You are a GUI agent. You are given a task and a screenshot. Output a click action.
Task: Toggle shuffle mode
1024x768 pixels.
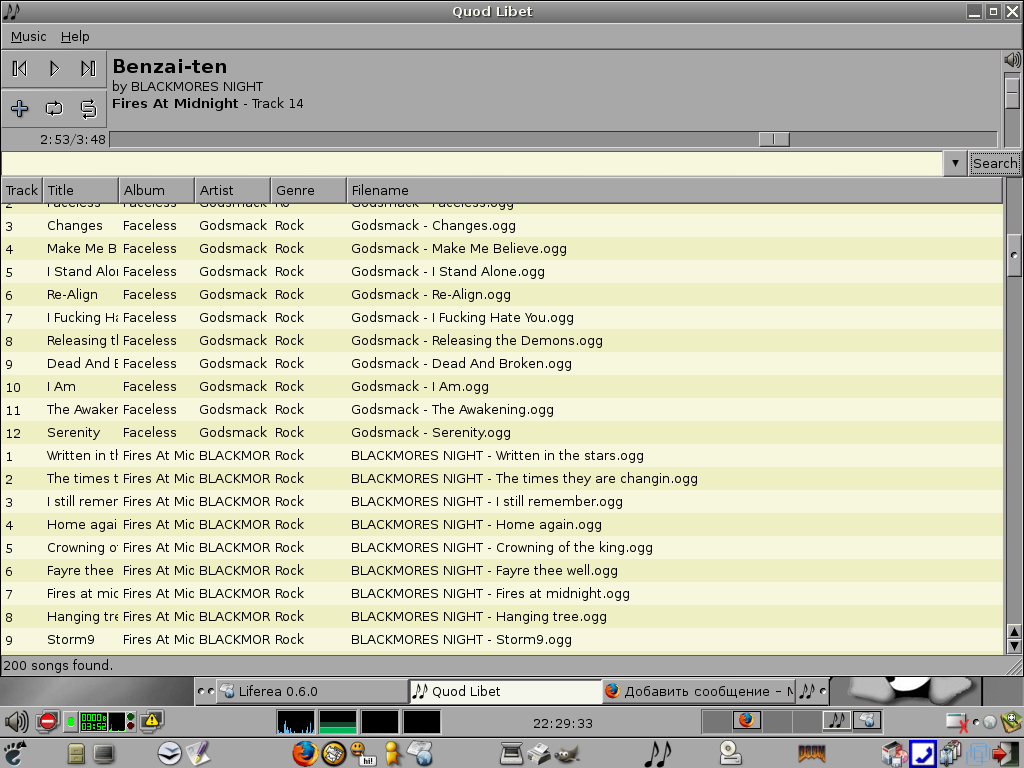coord(88,108)
